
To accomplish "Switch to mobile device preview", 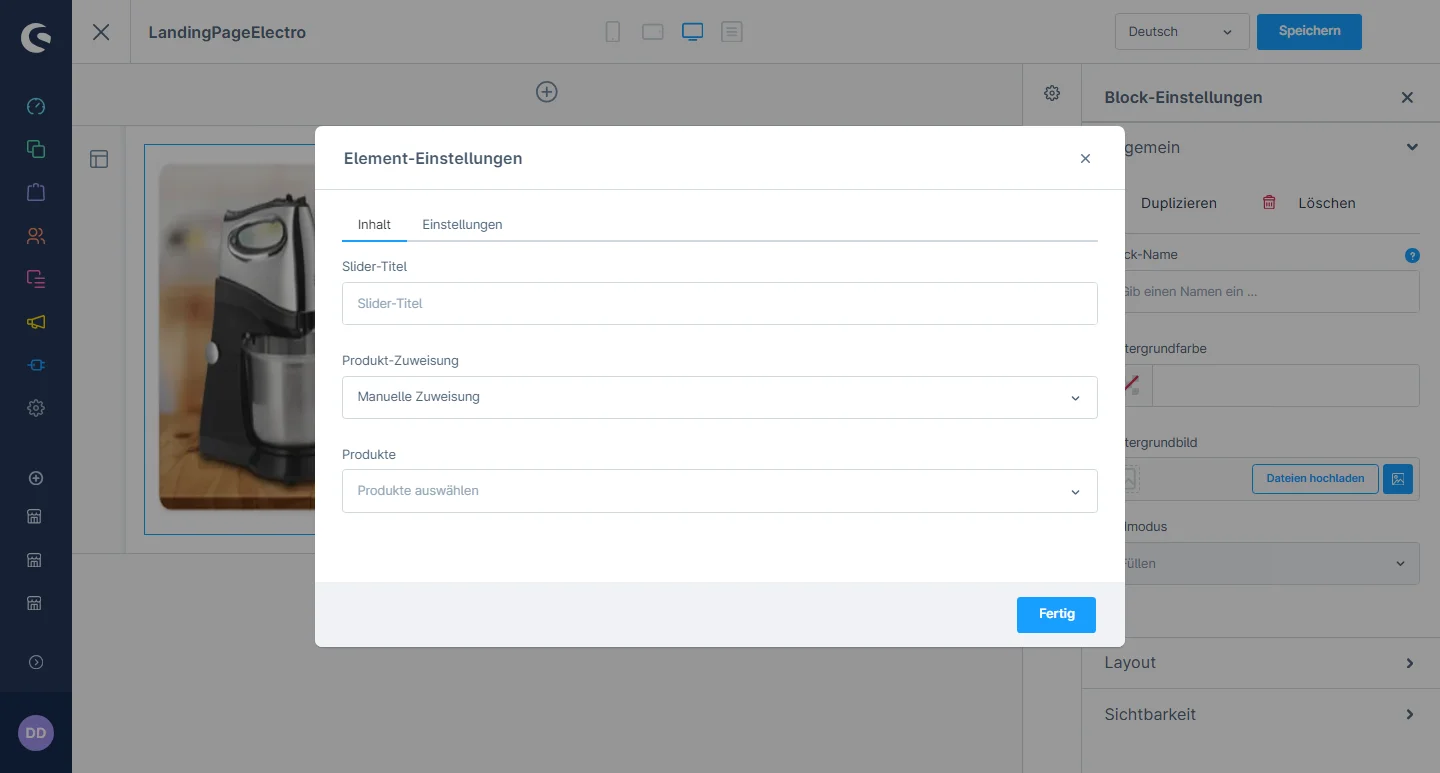I will [613, 32].
